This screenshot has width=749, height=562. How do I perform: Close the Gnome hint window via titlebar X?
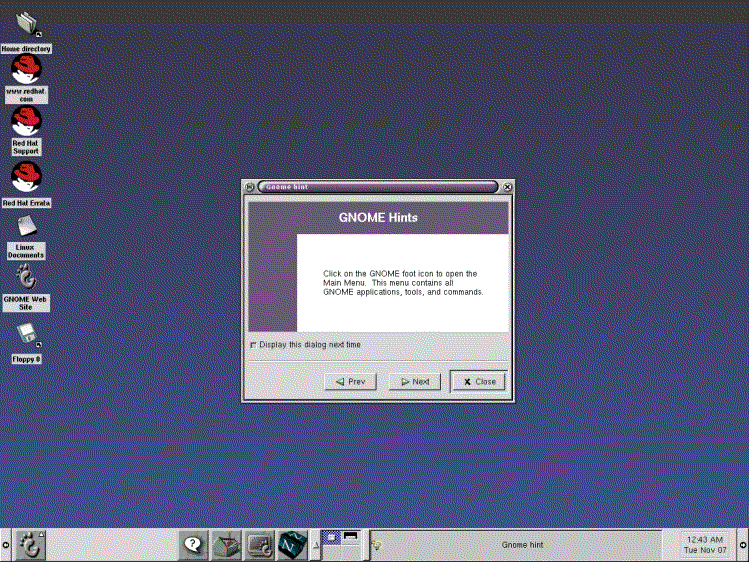tap(507, 187)
